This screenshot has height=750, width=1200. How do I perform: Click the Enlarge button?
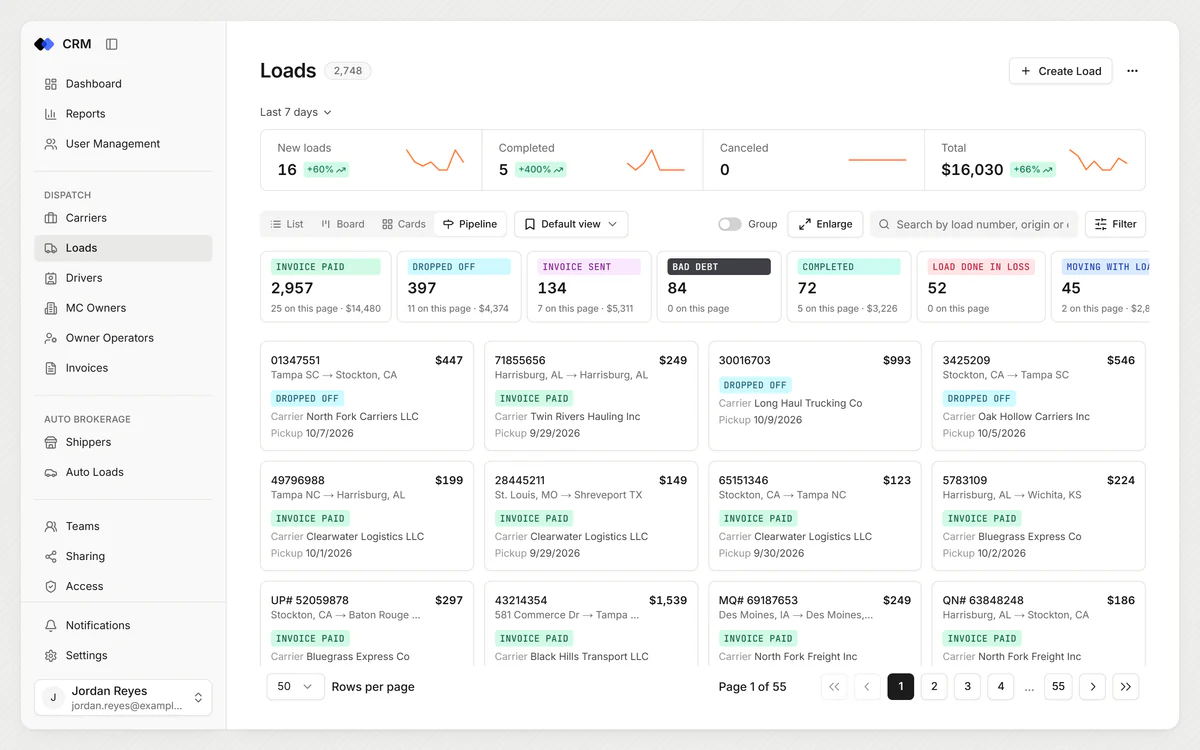[x=826, y=224]
